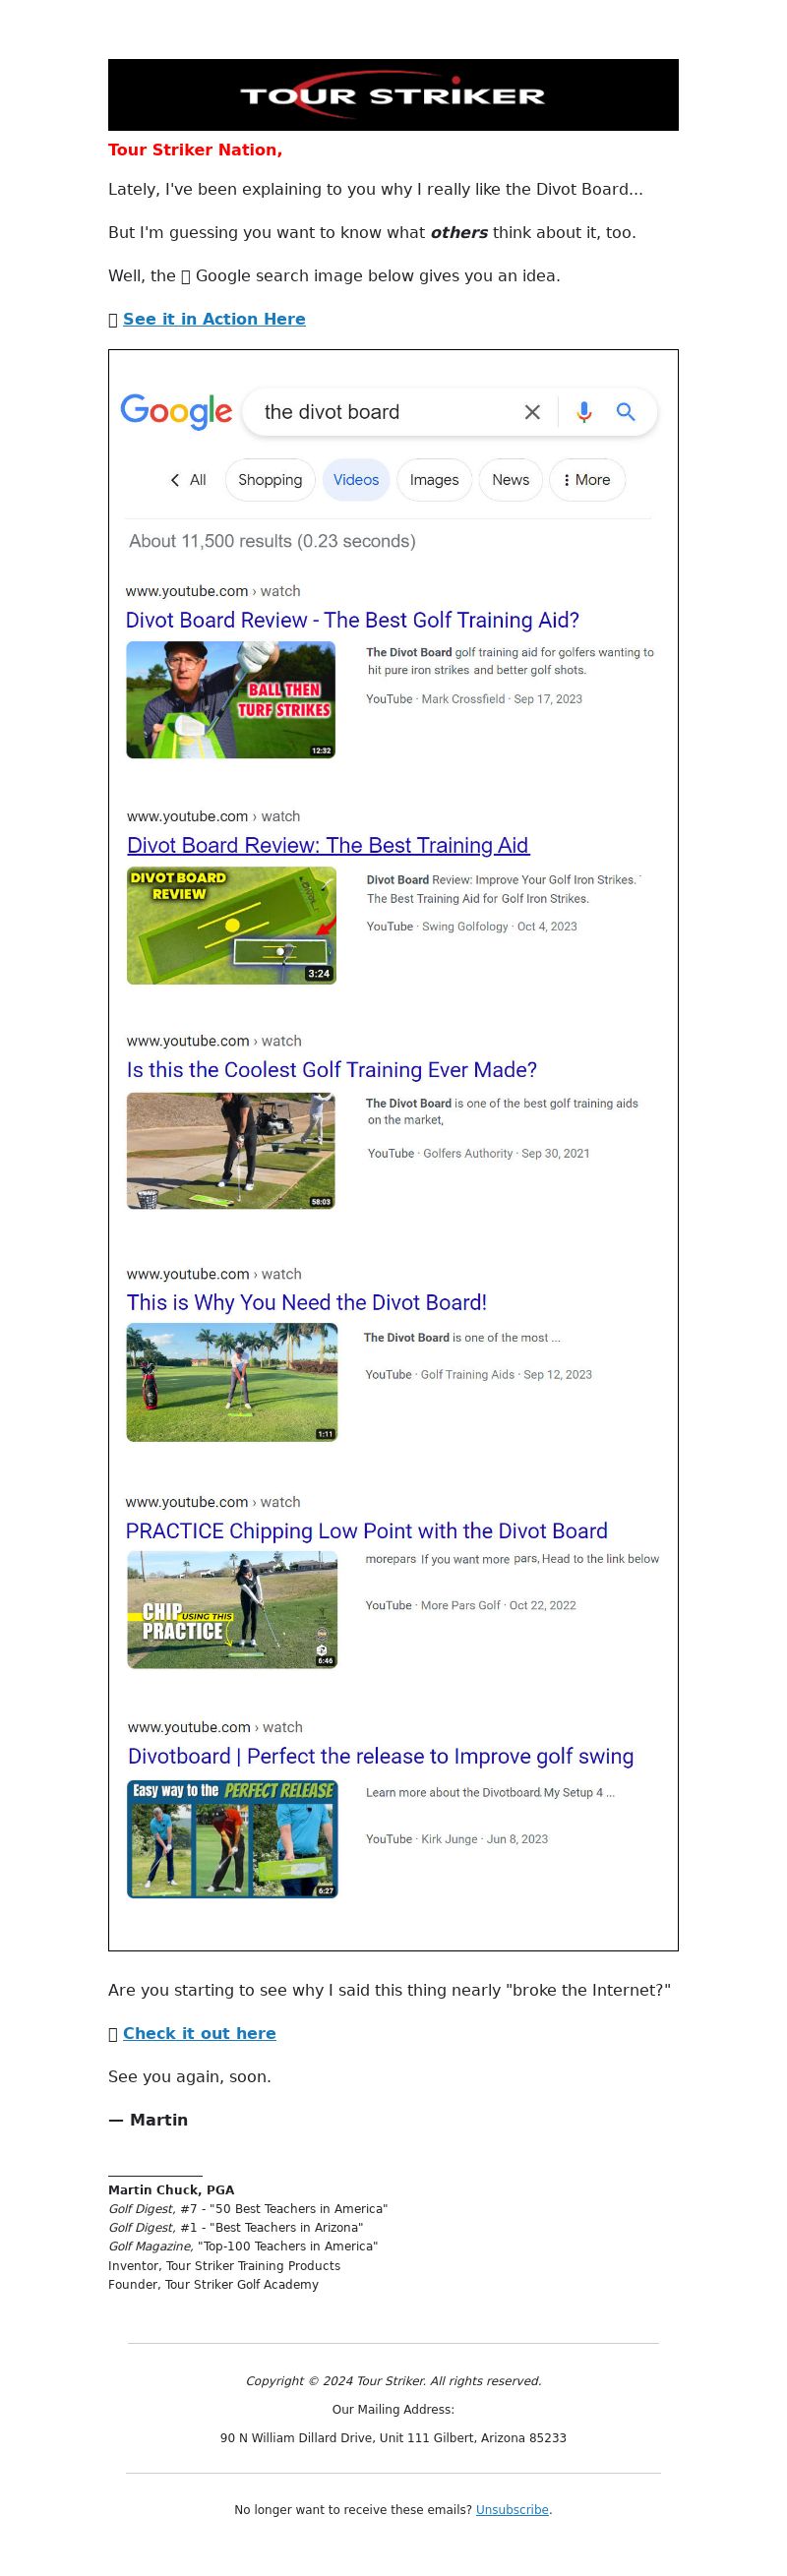787x2576 pixels.
Task: Click the 'Ball Then Turf Strikes' video thumbnail
Action: click(x=231, y=700)
